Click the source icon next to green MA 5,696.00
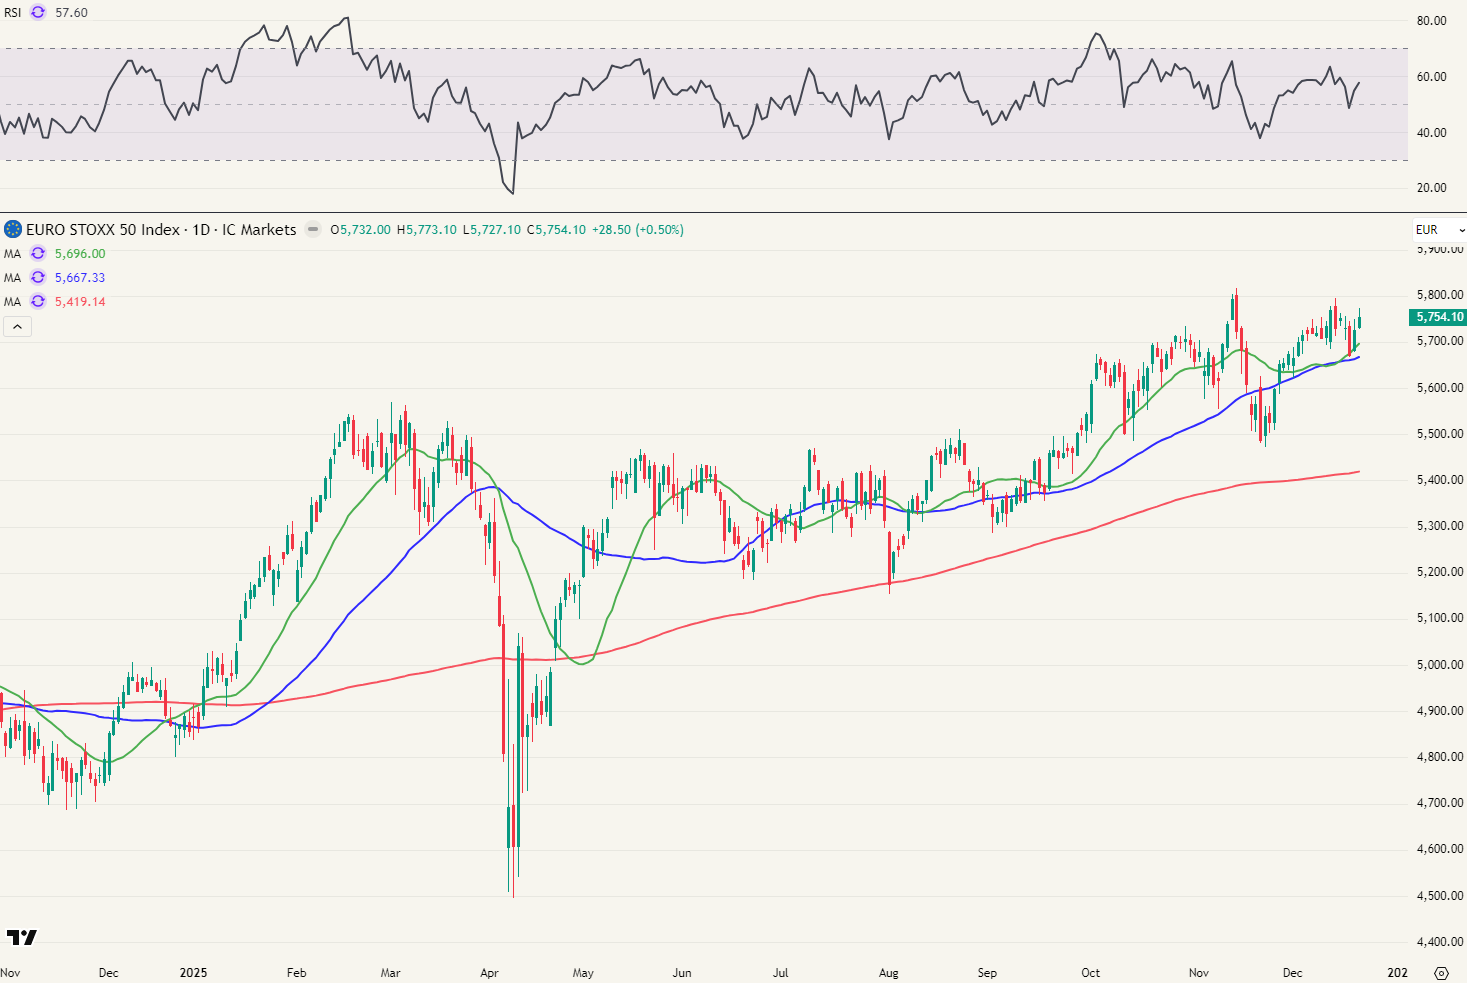 pyautogui.click(x=37, y=253)
